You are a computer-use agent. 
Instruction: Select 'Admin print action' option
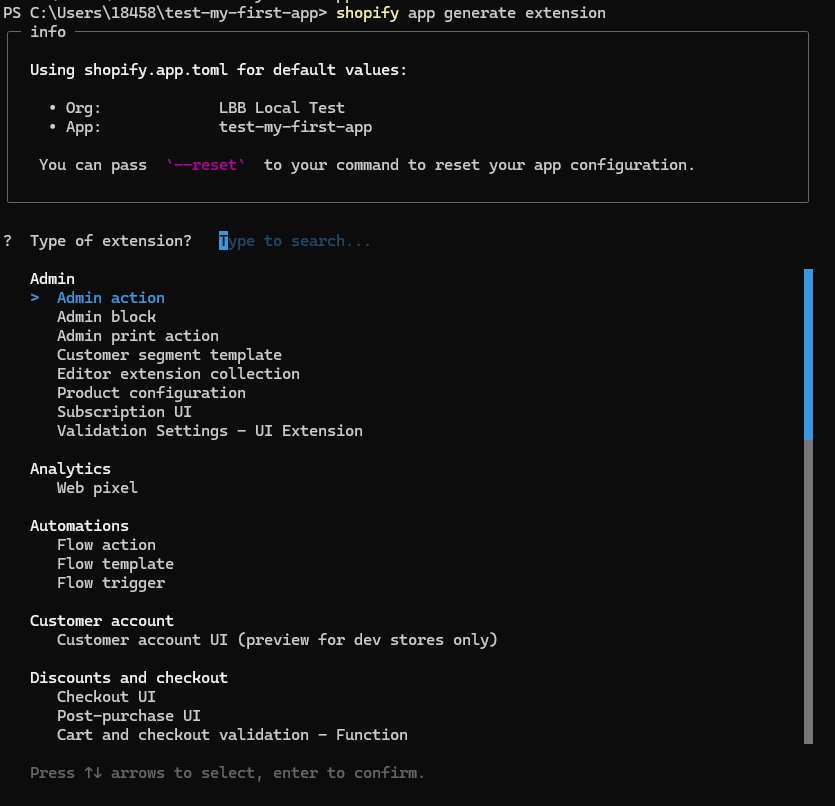point(138,336)
